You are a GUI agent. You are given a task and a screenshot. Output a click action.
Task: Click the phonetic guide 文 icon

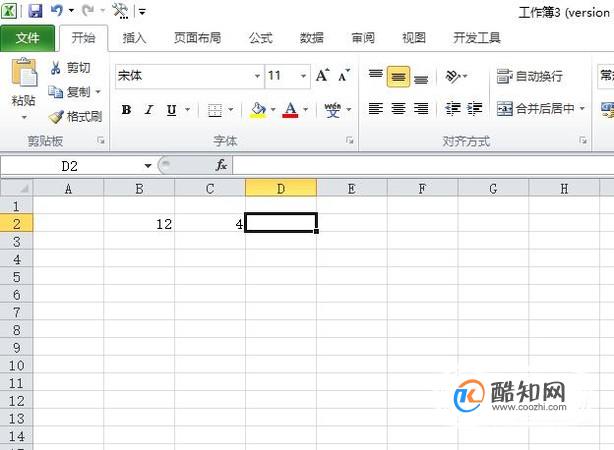332,110
